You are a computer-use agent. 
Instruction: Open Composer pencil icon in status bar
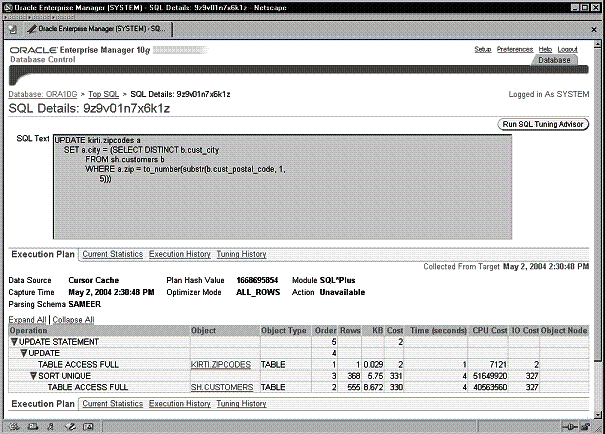70,427
